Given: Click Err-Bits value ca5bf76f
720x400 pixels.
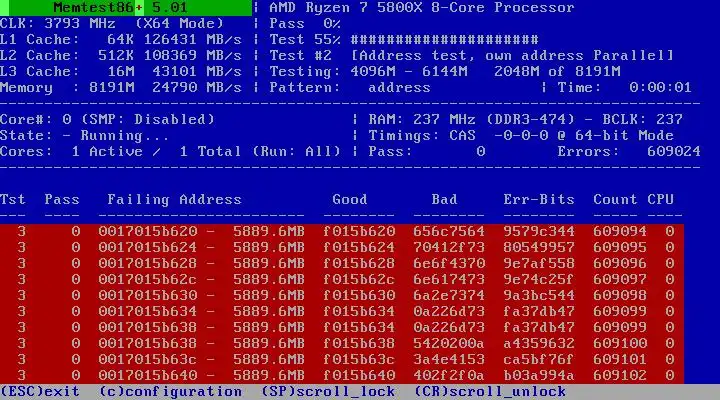Looking at the screenshot, I should point(539,359).
